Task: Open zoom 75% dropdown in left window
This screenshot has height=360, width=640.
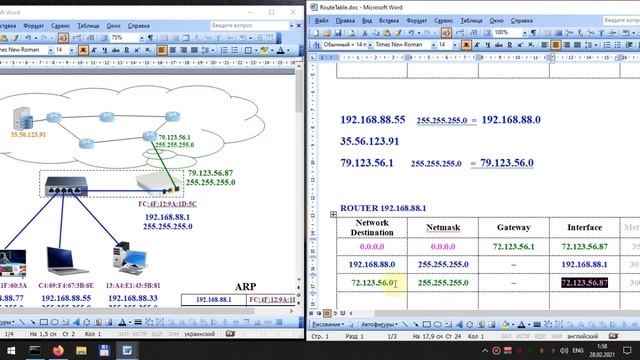Action: 142,38
